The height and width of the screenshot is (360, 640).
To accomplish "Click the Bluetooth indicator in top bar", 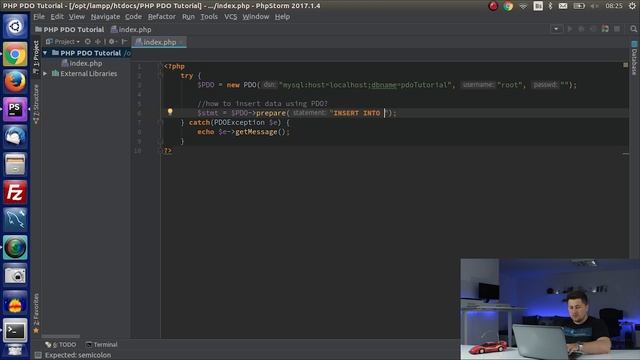I will 550,6.
